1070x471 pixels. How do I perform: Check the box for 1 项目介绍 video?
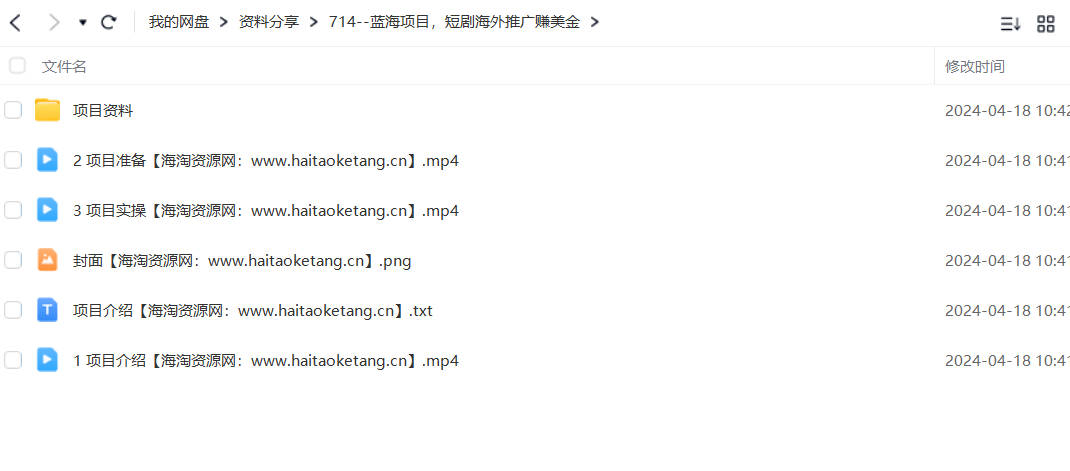pyautogui.click(x=13, y=360)
